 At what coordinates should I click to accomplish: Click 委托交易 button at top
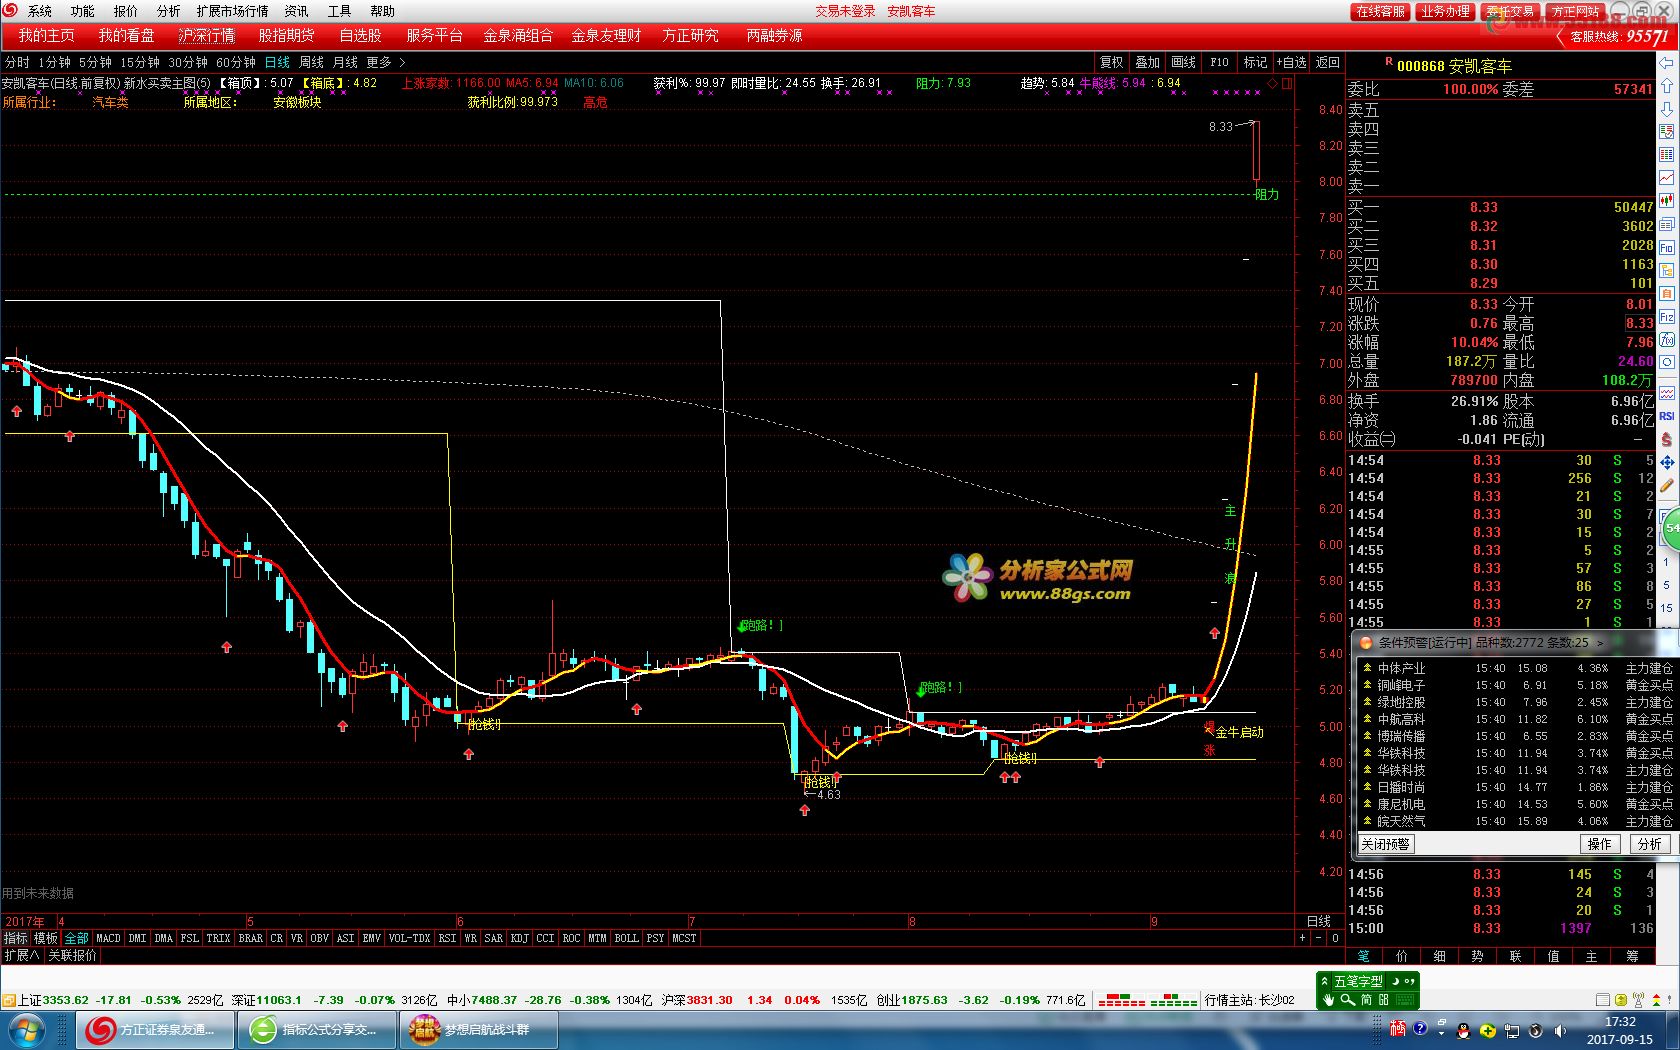1510,11
